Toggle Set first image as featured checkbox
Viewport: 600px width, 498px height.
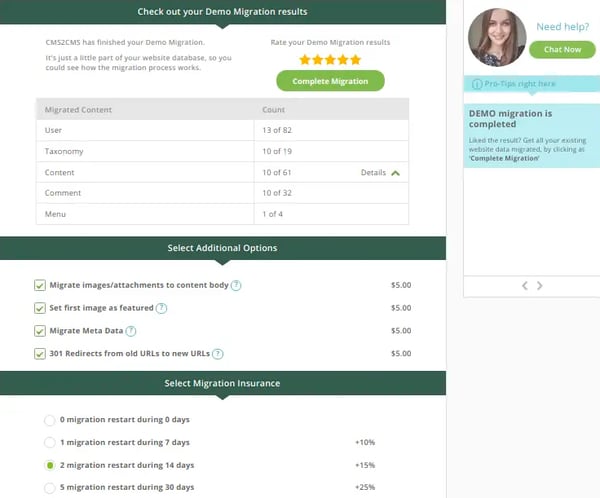click(x=40, y=308)
